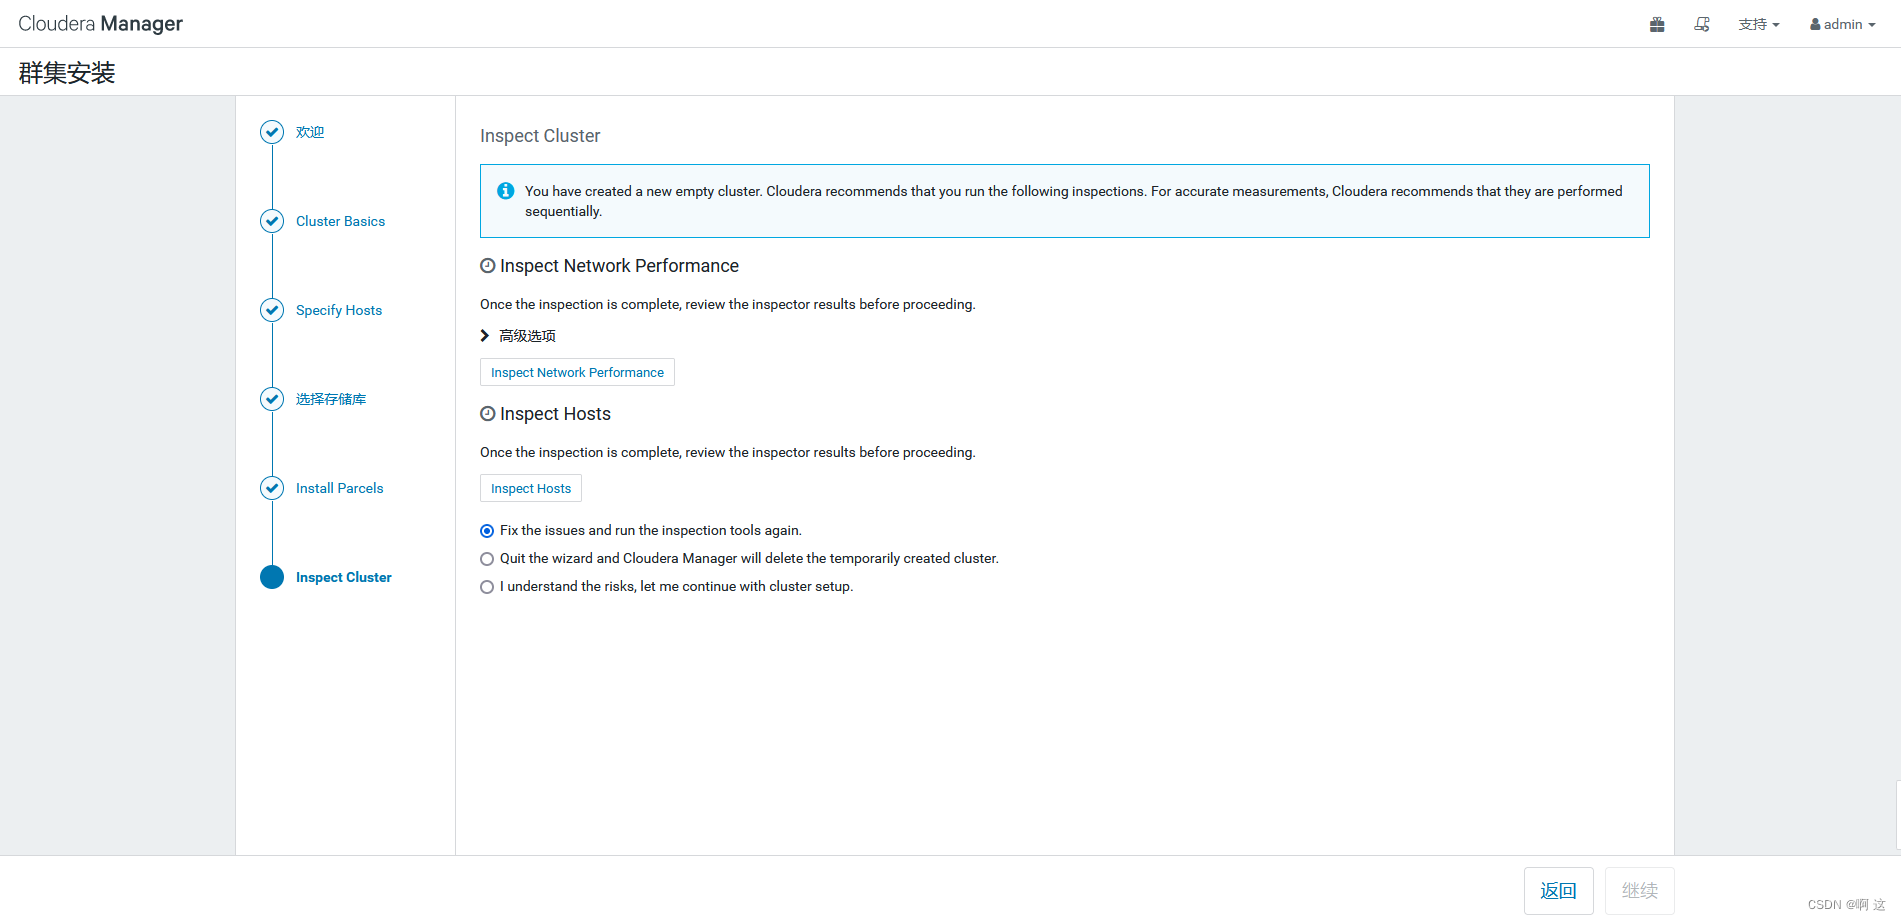Click the Inspect Hosts button
This screenshot has height=920, width=1901.
(530, 488)
